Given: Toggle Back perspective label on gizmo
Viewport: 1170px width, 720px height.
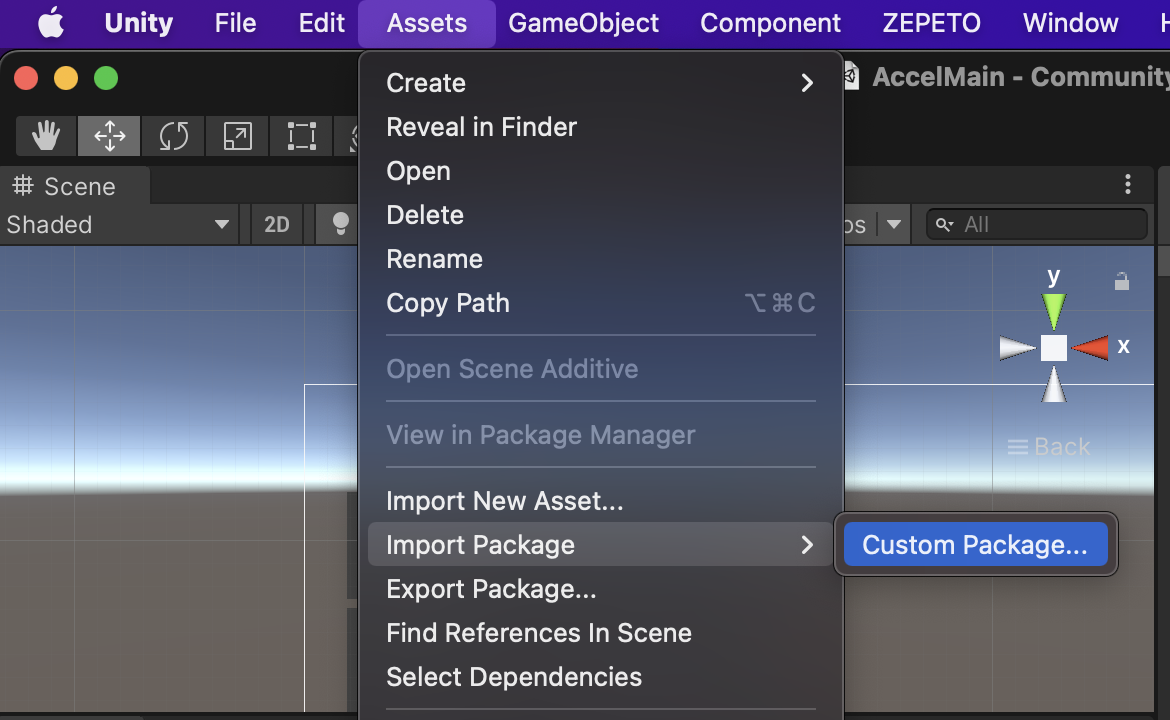Looking at the screenshot, I should coord(1048,447).
